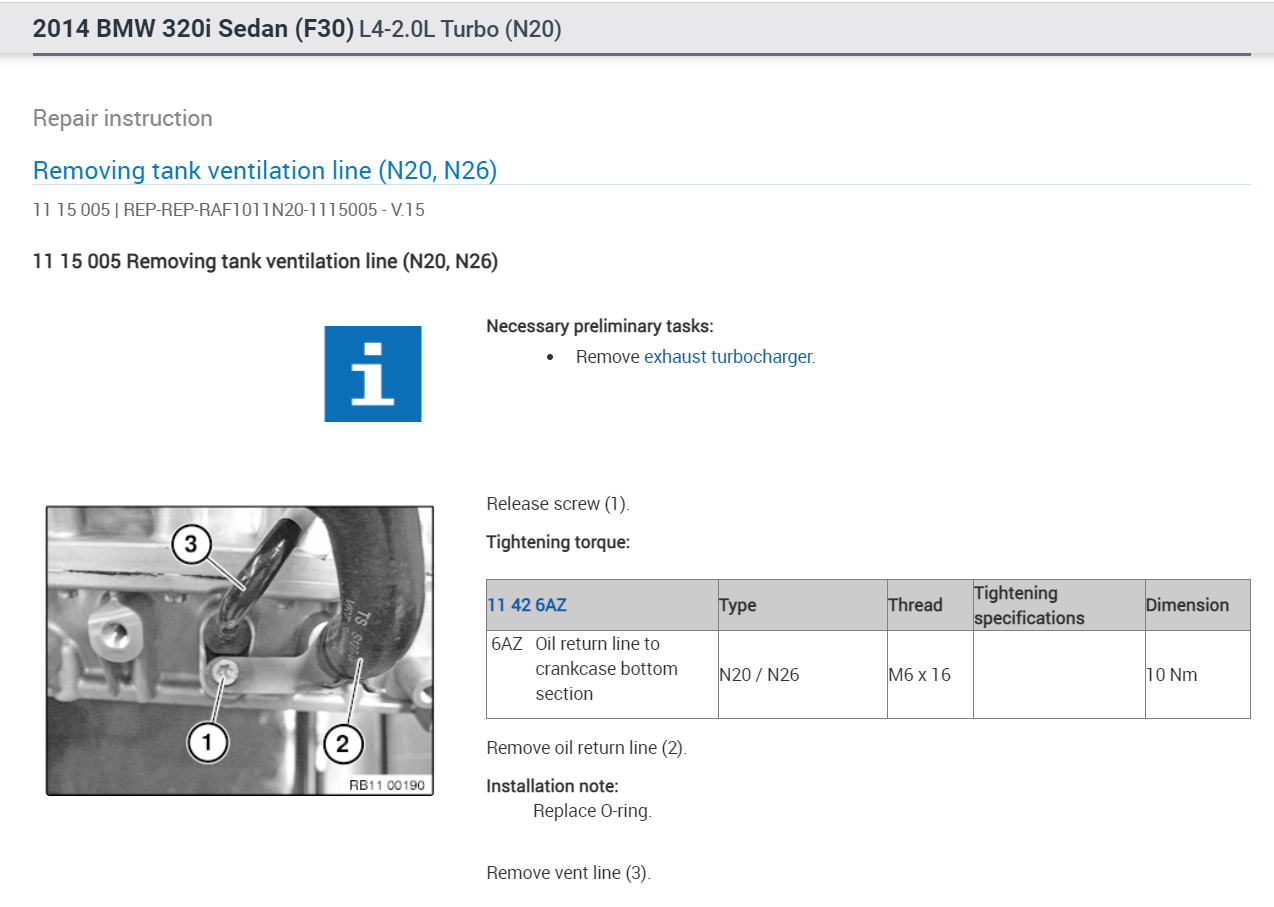Click the RB11 00190 image reference label
The width and height of the screenshot is (1274, 907).
pos(386,785)
